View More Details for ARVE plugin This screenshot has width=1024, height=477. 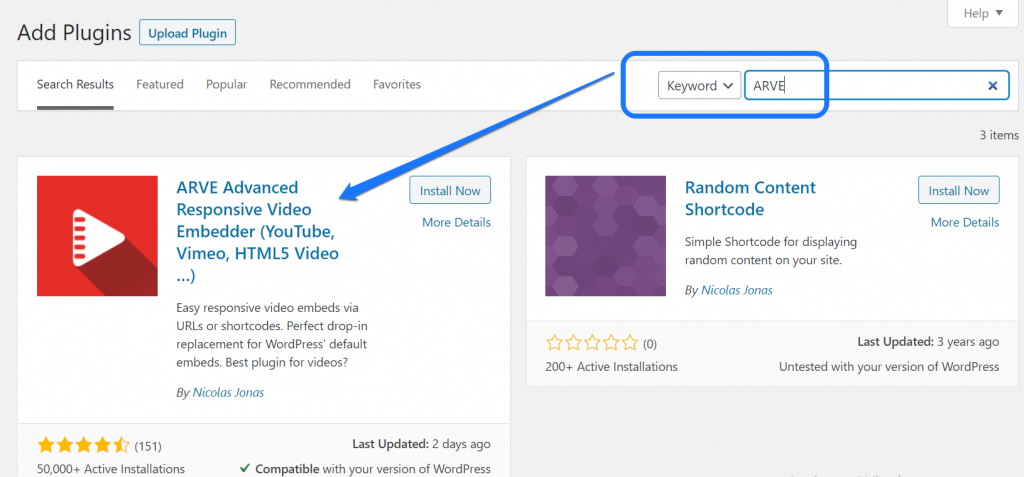click(456, 222)
